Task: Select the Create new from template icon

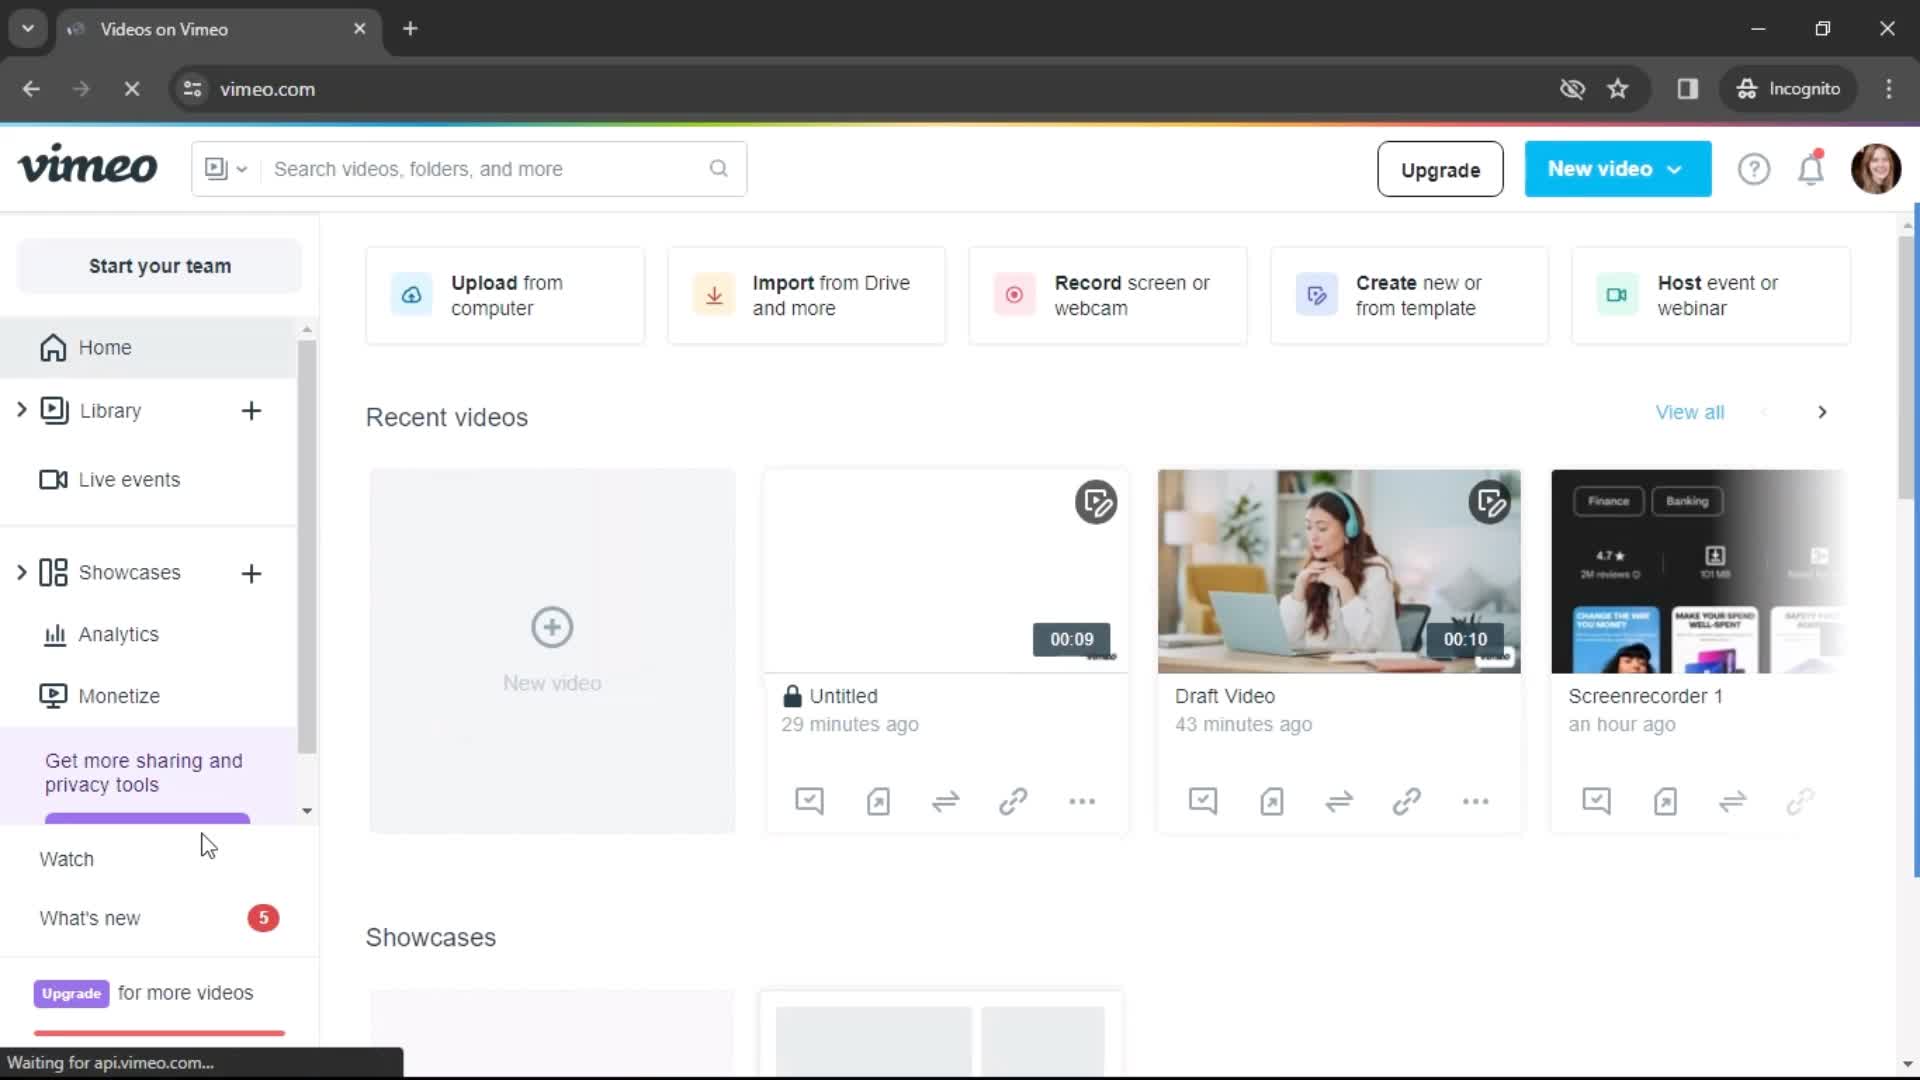Action: click(1316, 293)
